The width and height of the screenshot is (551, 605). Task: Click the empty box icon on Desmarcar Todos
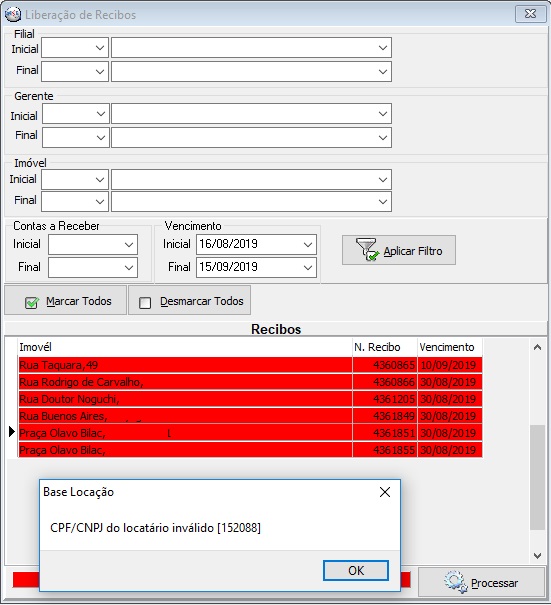pos(145,302)
